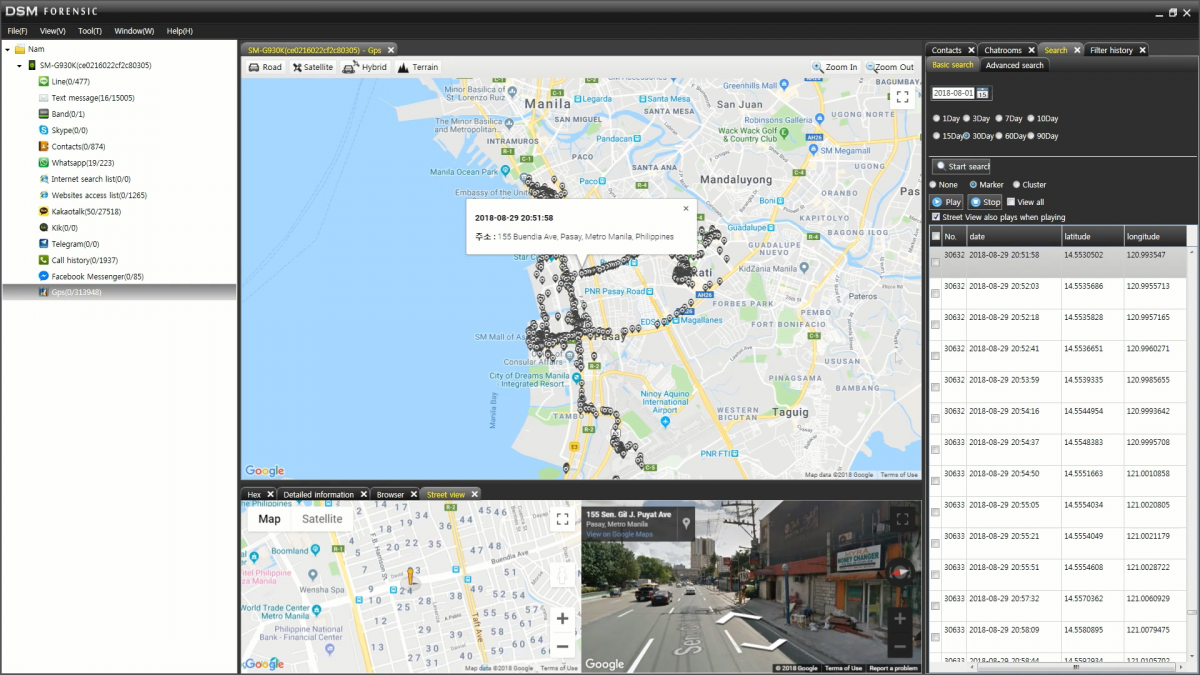1200x675 pixels.
Task: Switch main map to Terrain view
Action: click(418, 67)
